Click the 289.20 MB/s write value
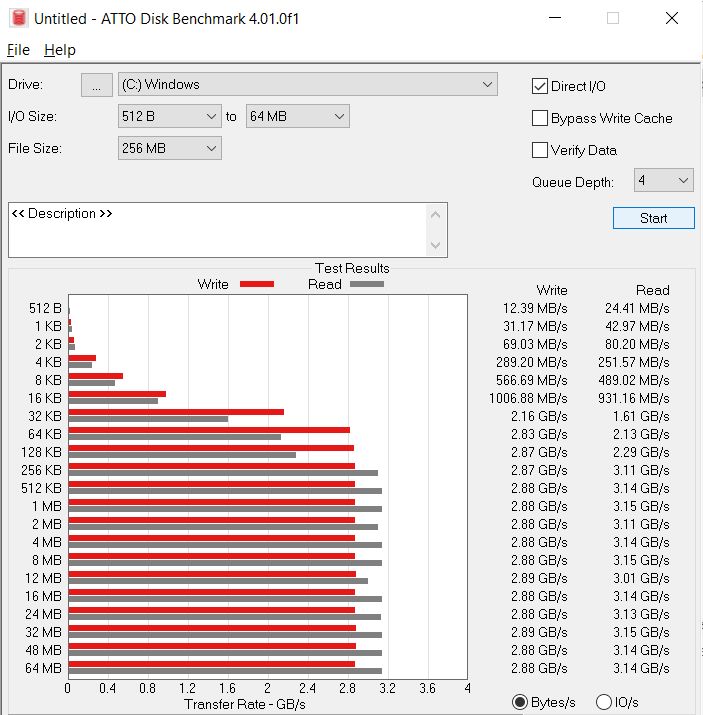The width and height of the screenshot is (703, 715). [532, 363]
